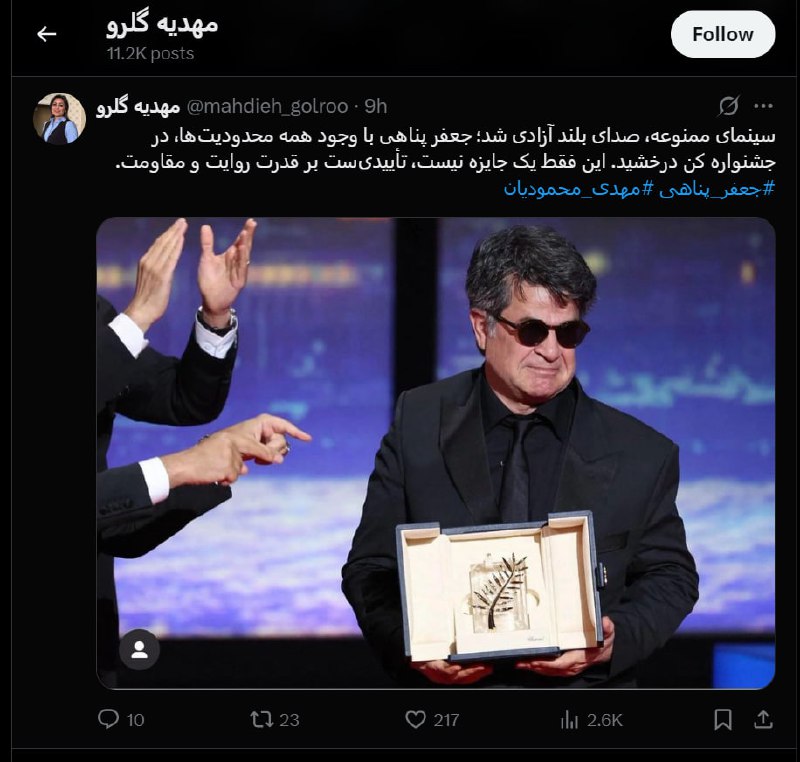Repost this tweet via retweet icon
This screenshot has height=762, width=800.
coord(262,719)
